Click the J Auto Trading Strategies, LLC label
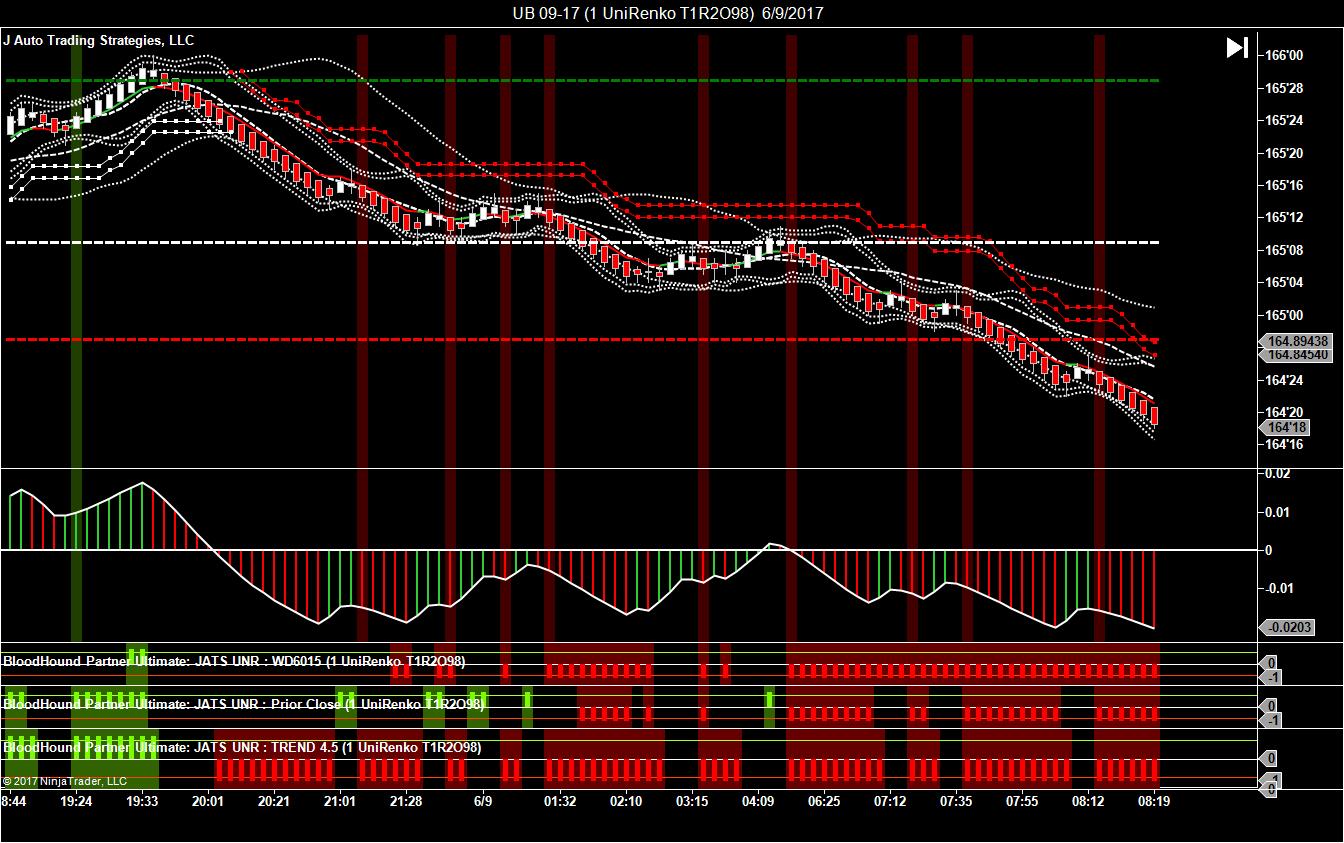 click(x=99, y=41)
